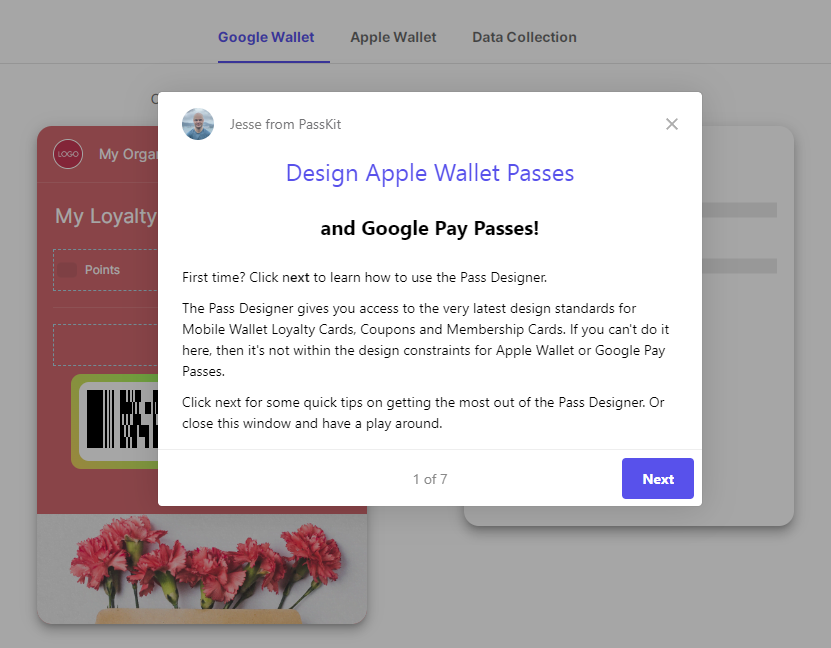
Task: Select the 'My Loyalty' title on the pass
Action: pyautogui.click(x=107, y=216)
